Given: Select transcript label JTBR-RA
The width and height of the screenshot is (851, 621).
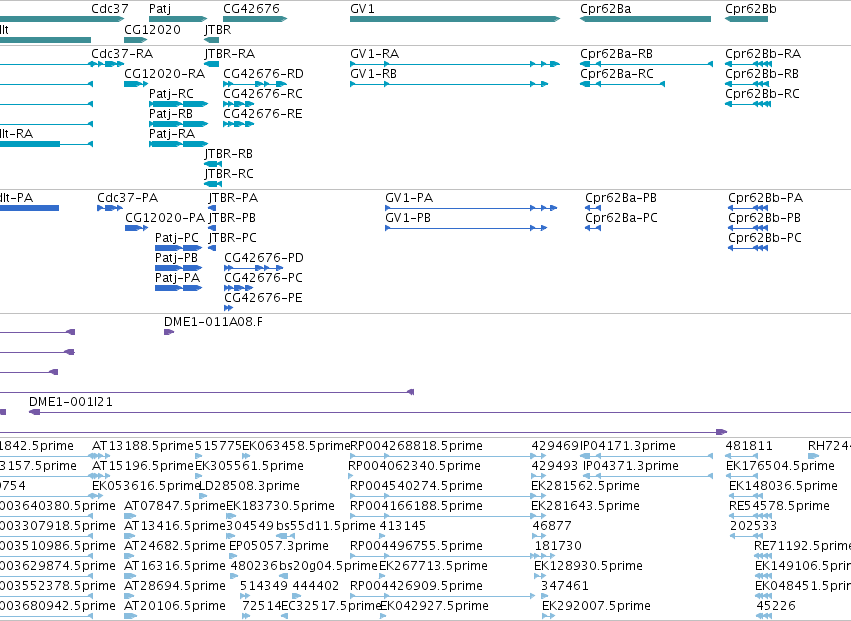Looking at the screenshot, I should click(x=230, y=54).
